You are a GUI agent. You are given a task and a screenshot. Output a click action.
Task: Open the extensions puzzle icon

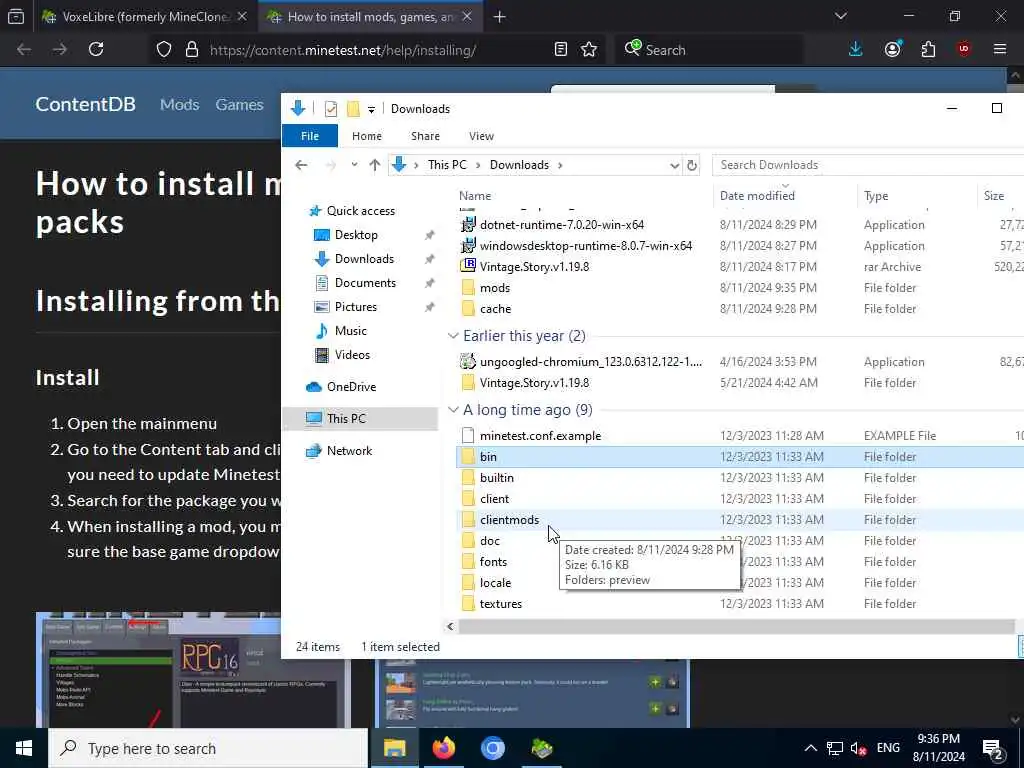(928, 50)
